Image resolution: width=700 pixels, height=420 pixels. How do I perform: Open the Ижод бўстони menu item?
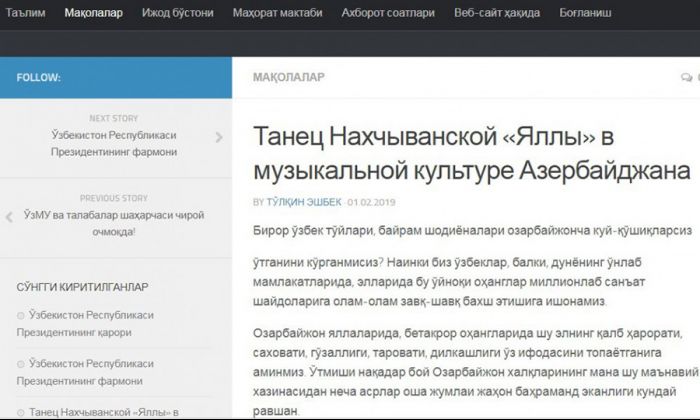click(x=178, y=12)
